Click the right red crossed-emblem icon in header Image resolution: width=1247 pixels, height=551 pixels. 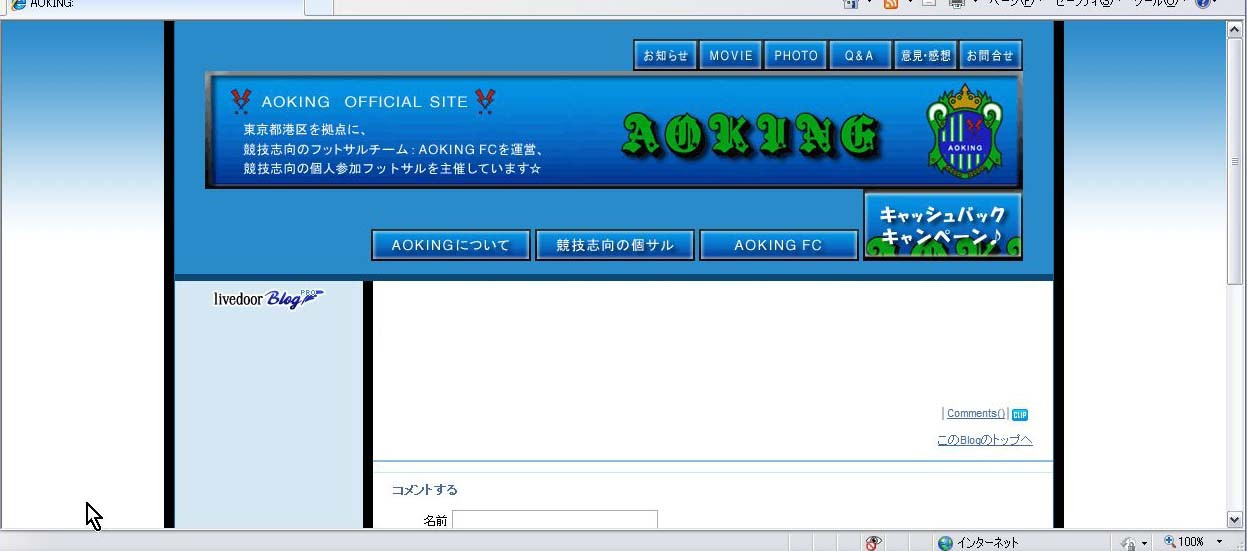click(x=485, y=100)
